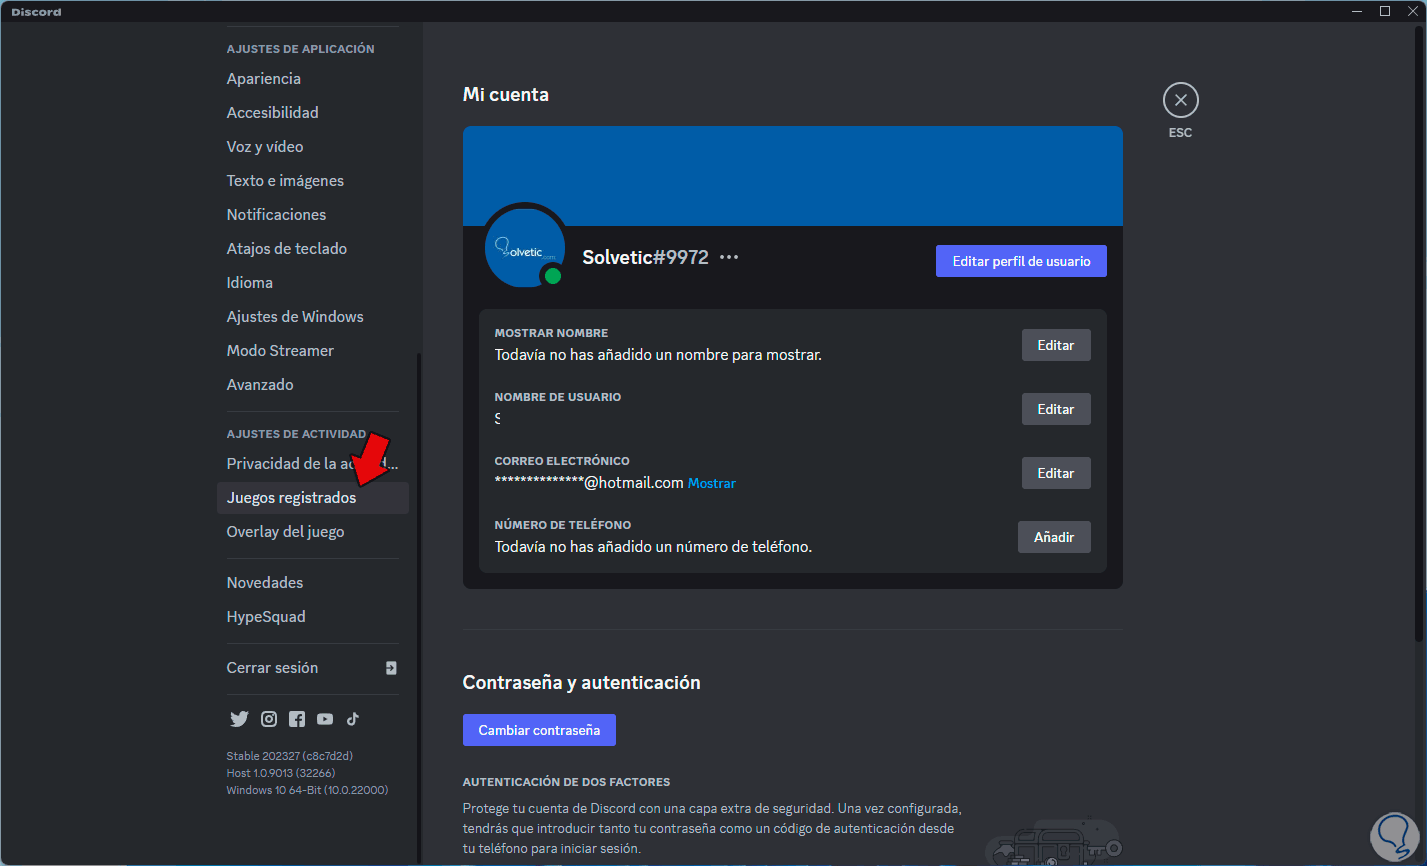This screenshot has height=866, width=1427.
Task: Click the AUTENTICACIÓN DE DOS FACTORES label
Action: (567, 782)
